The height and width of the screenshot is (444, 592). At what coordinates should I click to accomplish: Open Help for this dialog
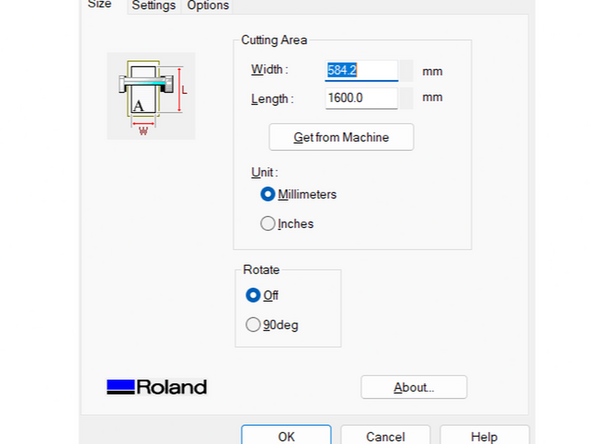(484, 435)
